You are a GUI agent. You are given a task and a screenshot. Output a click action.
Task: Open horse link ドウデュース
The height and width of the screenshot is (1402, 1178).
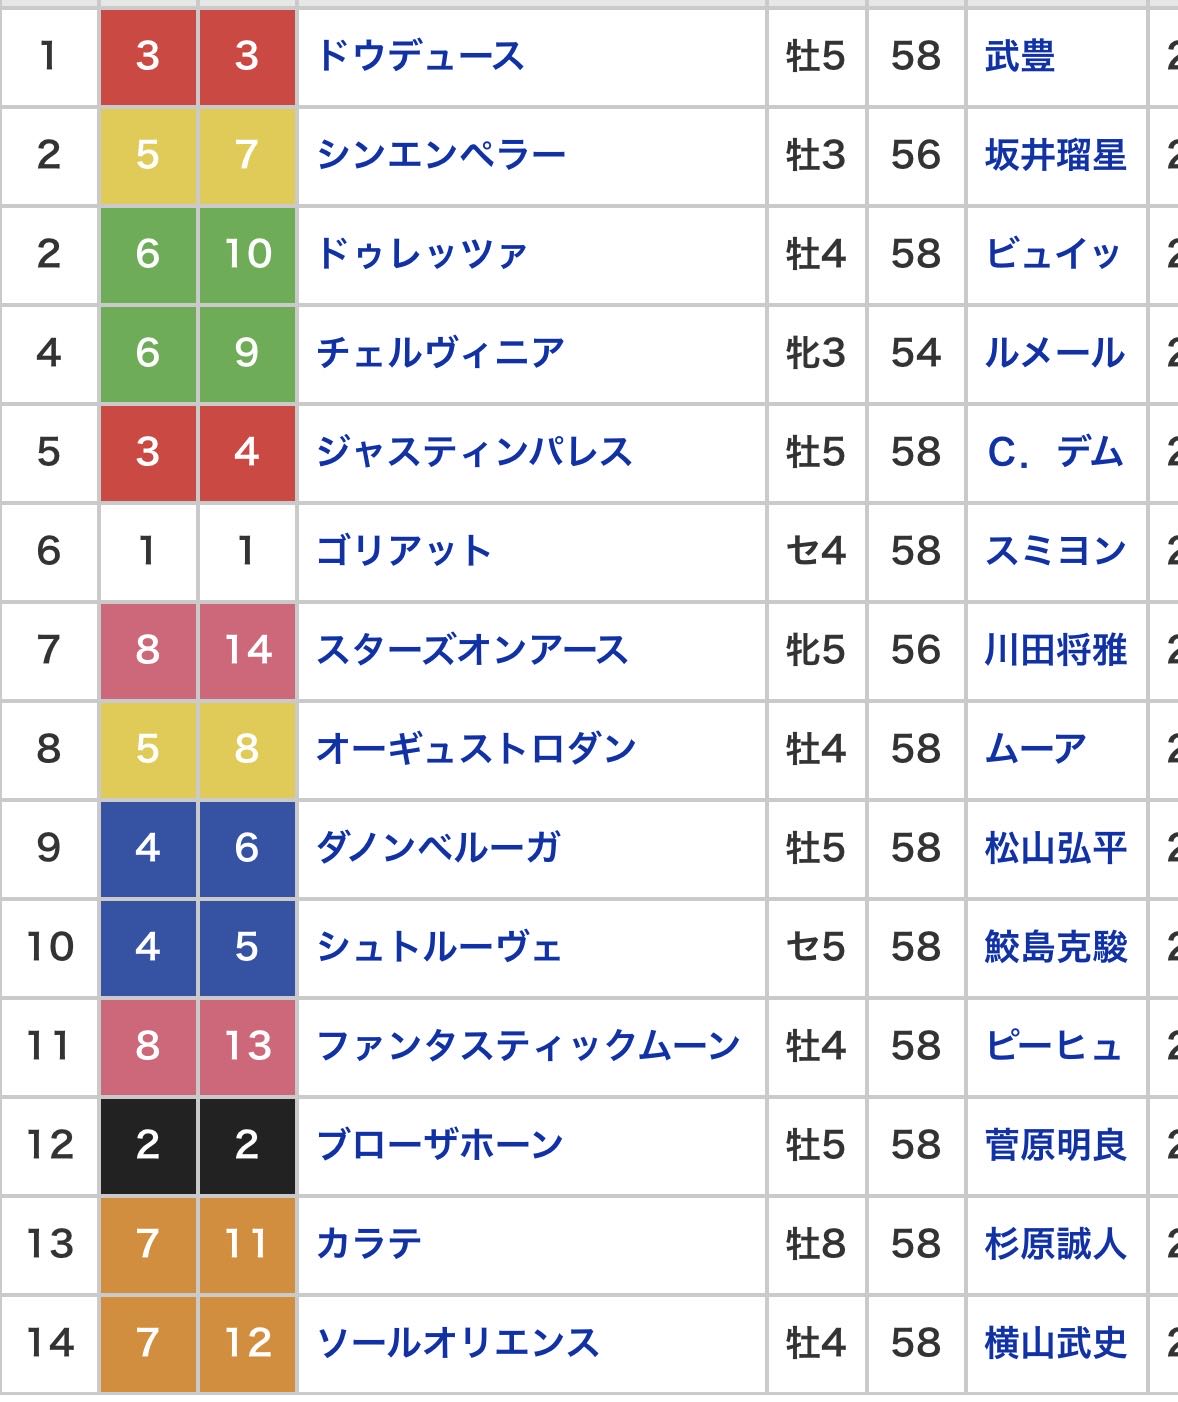click(x=420, y=56)
